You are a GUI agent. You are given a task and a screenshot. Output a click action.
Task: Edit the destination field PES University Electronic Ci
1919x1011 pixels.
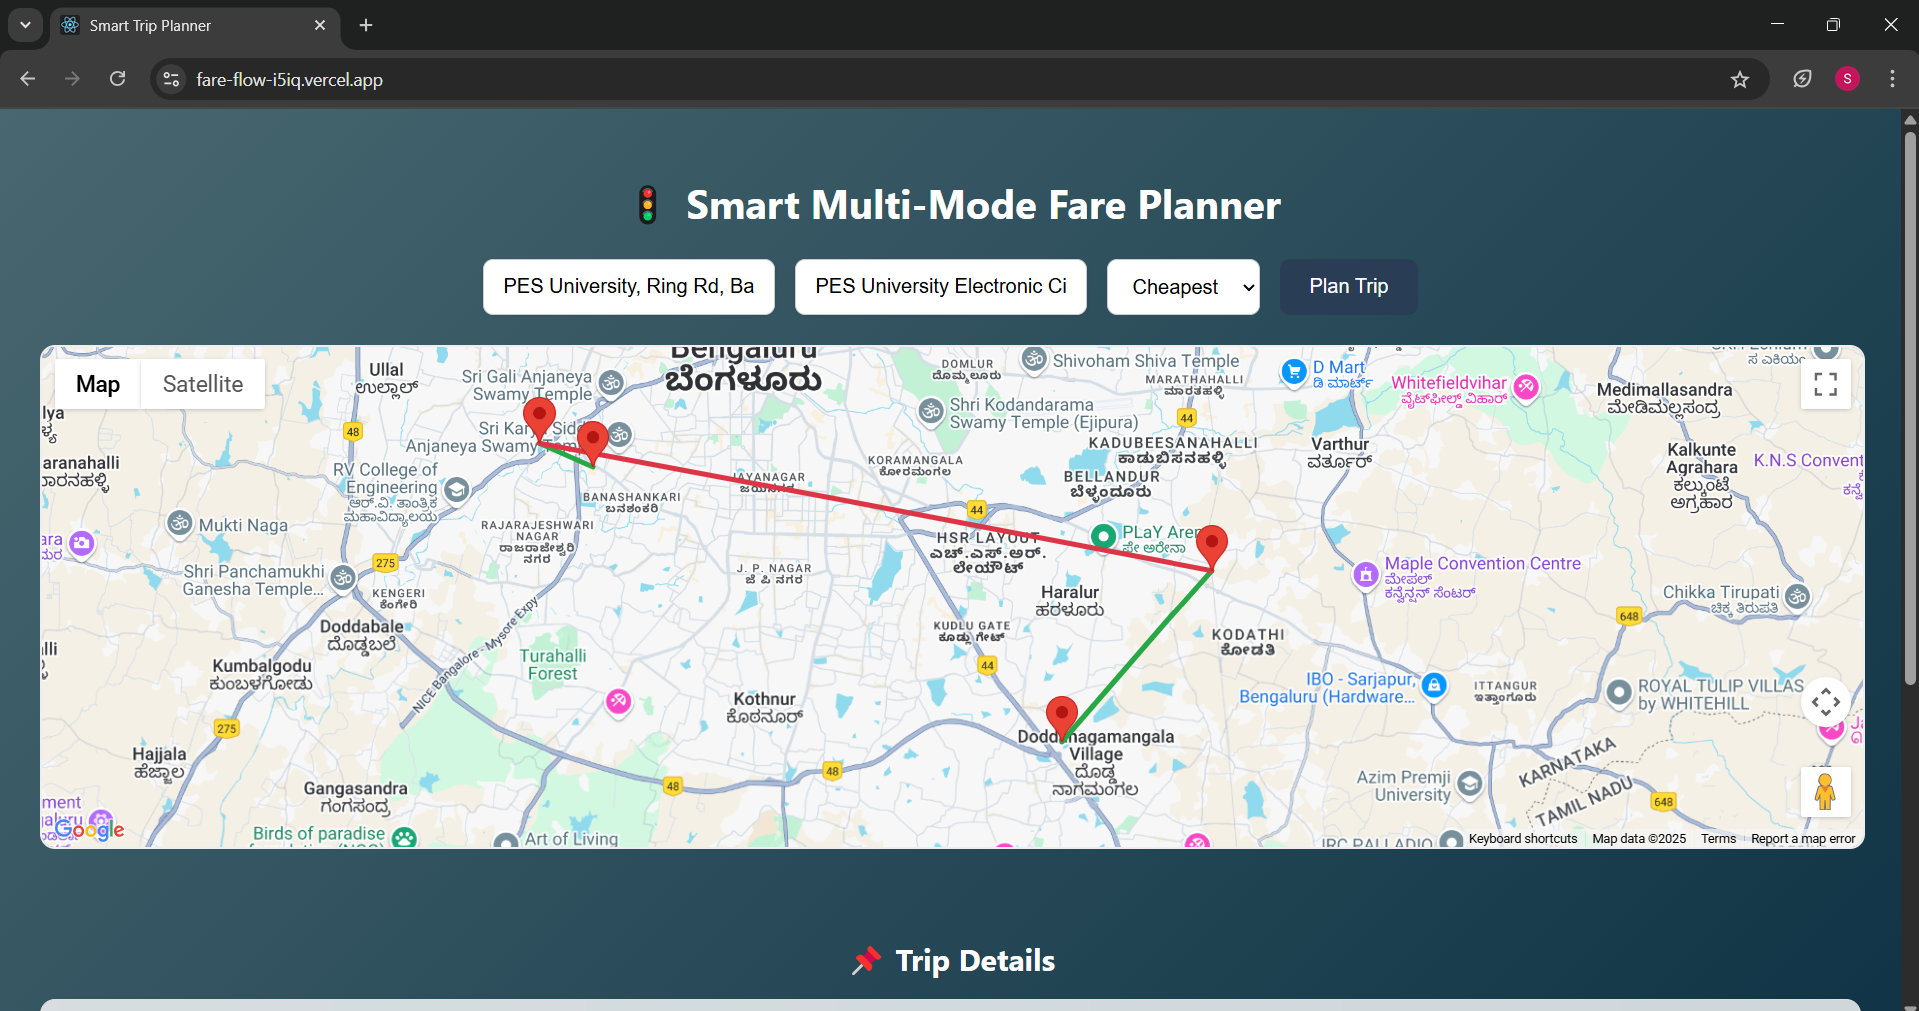click(941, 287)
